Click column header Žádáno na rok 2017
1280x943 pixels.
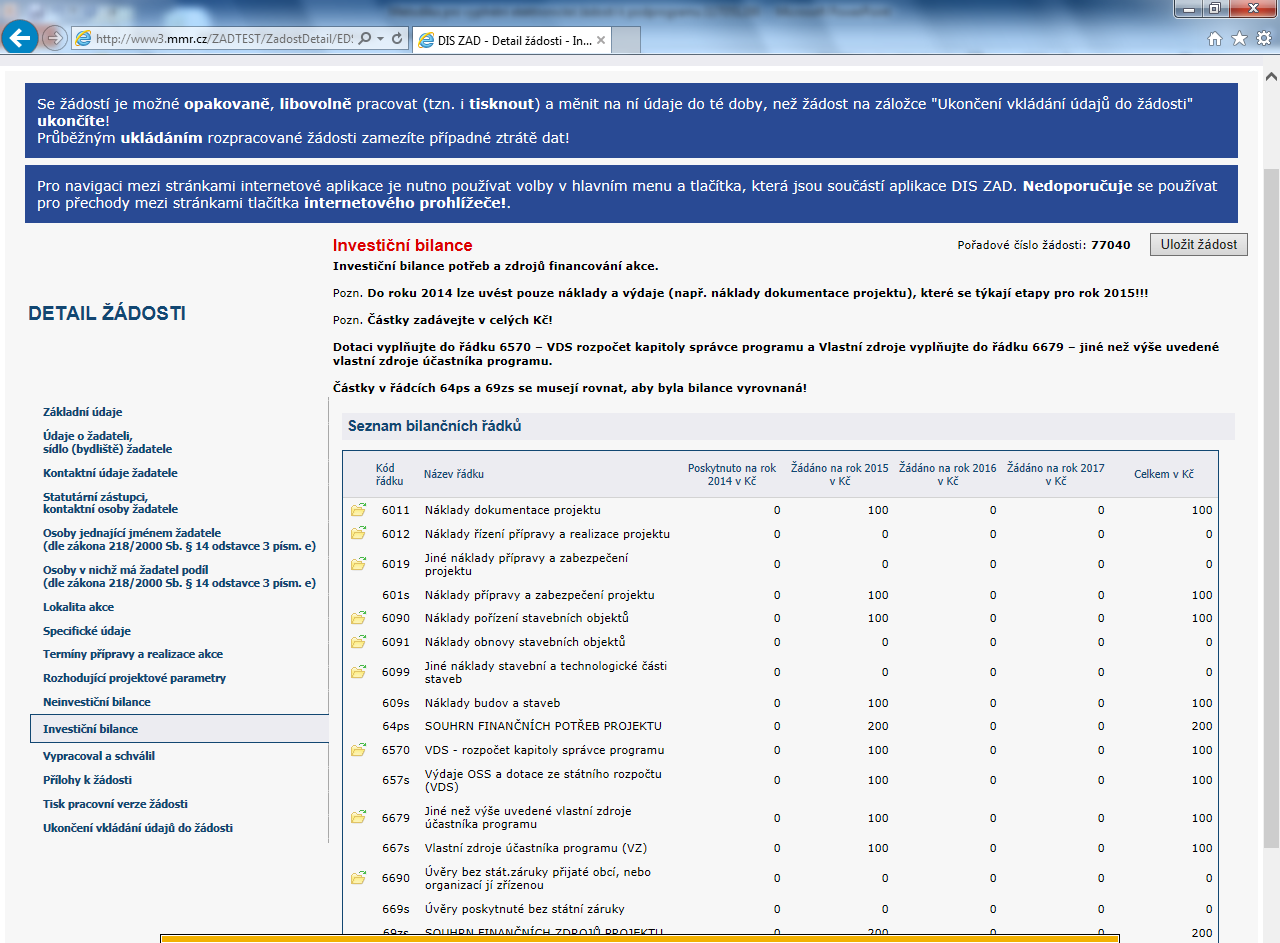point(1055,474)
